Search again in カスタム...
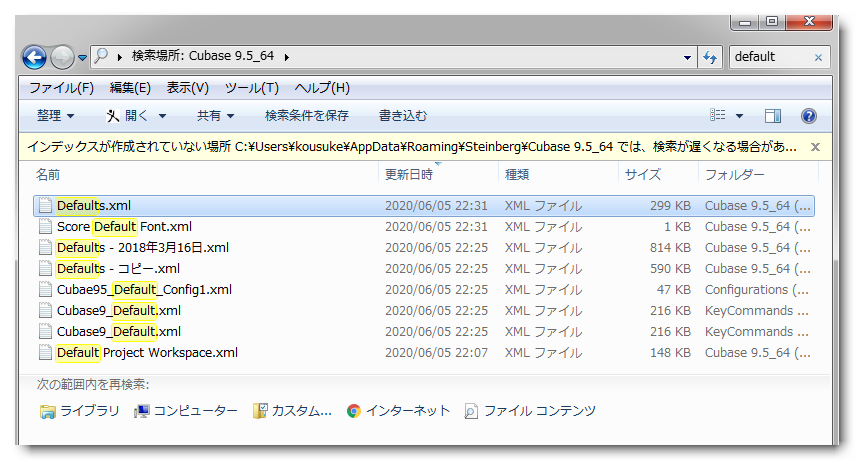The height and width of the screenshot is (472, 866). coord(292,411)
